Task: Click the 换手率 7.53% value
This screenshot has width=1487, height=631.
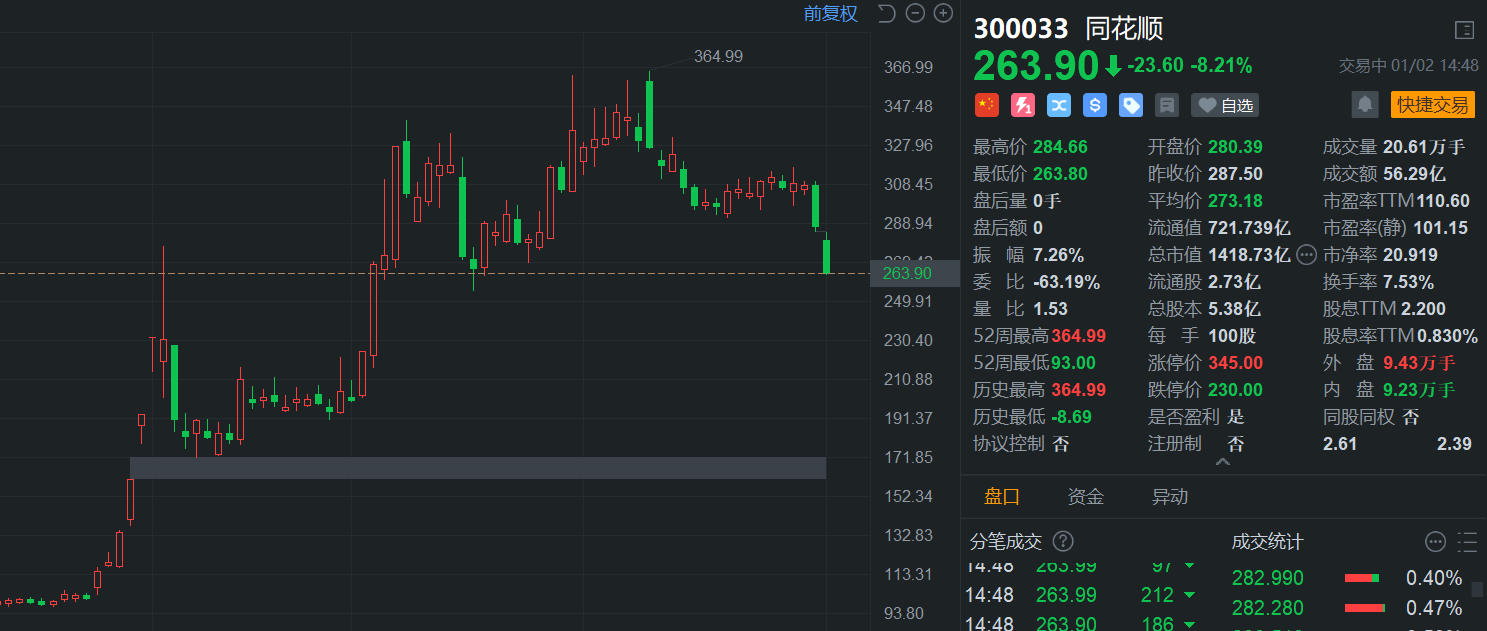Action: coord(1408,282)
